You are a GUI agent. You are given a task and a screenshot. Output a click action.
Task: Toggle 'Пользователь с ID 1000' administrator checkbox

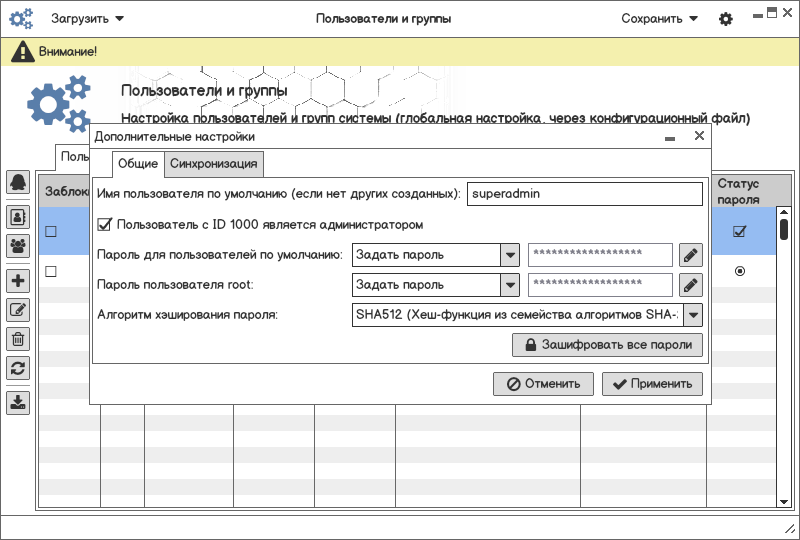[x=105, y=225]
